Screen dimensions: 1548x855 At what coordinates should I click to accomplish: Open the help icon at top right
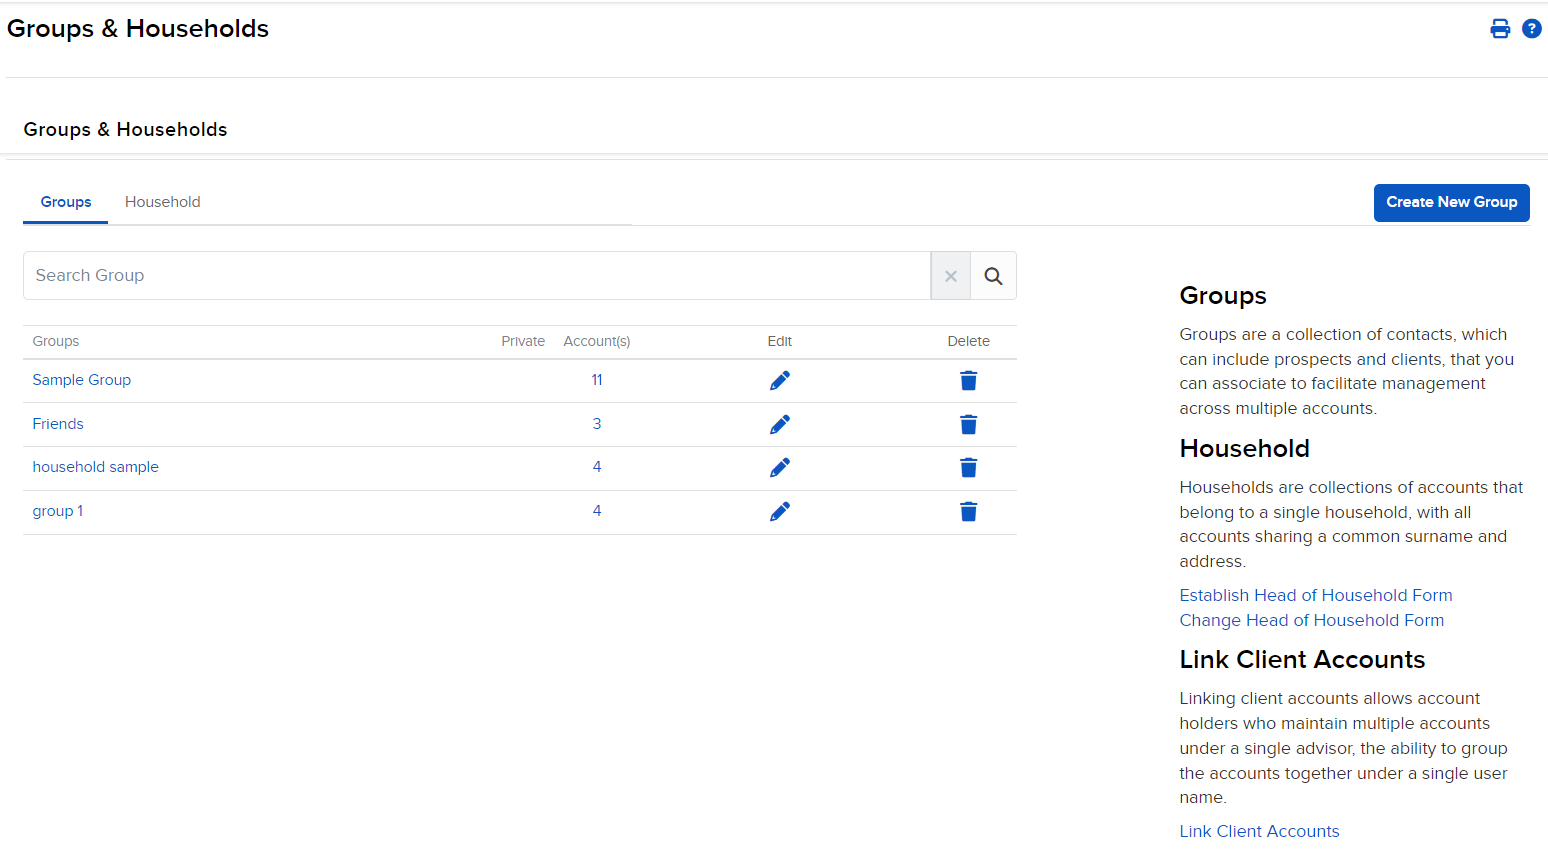1532,28
